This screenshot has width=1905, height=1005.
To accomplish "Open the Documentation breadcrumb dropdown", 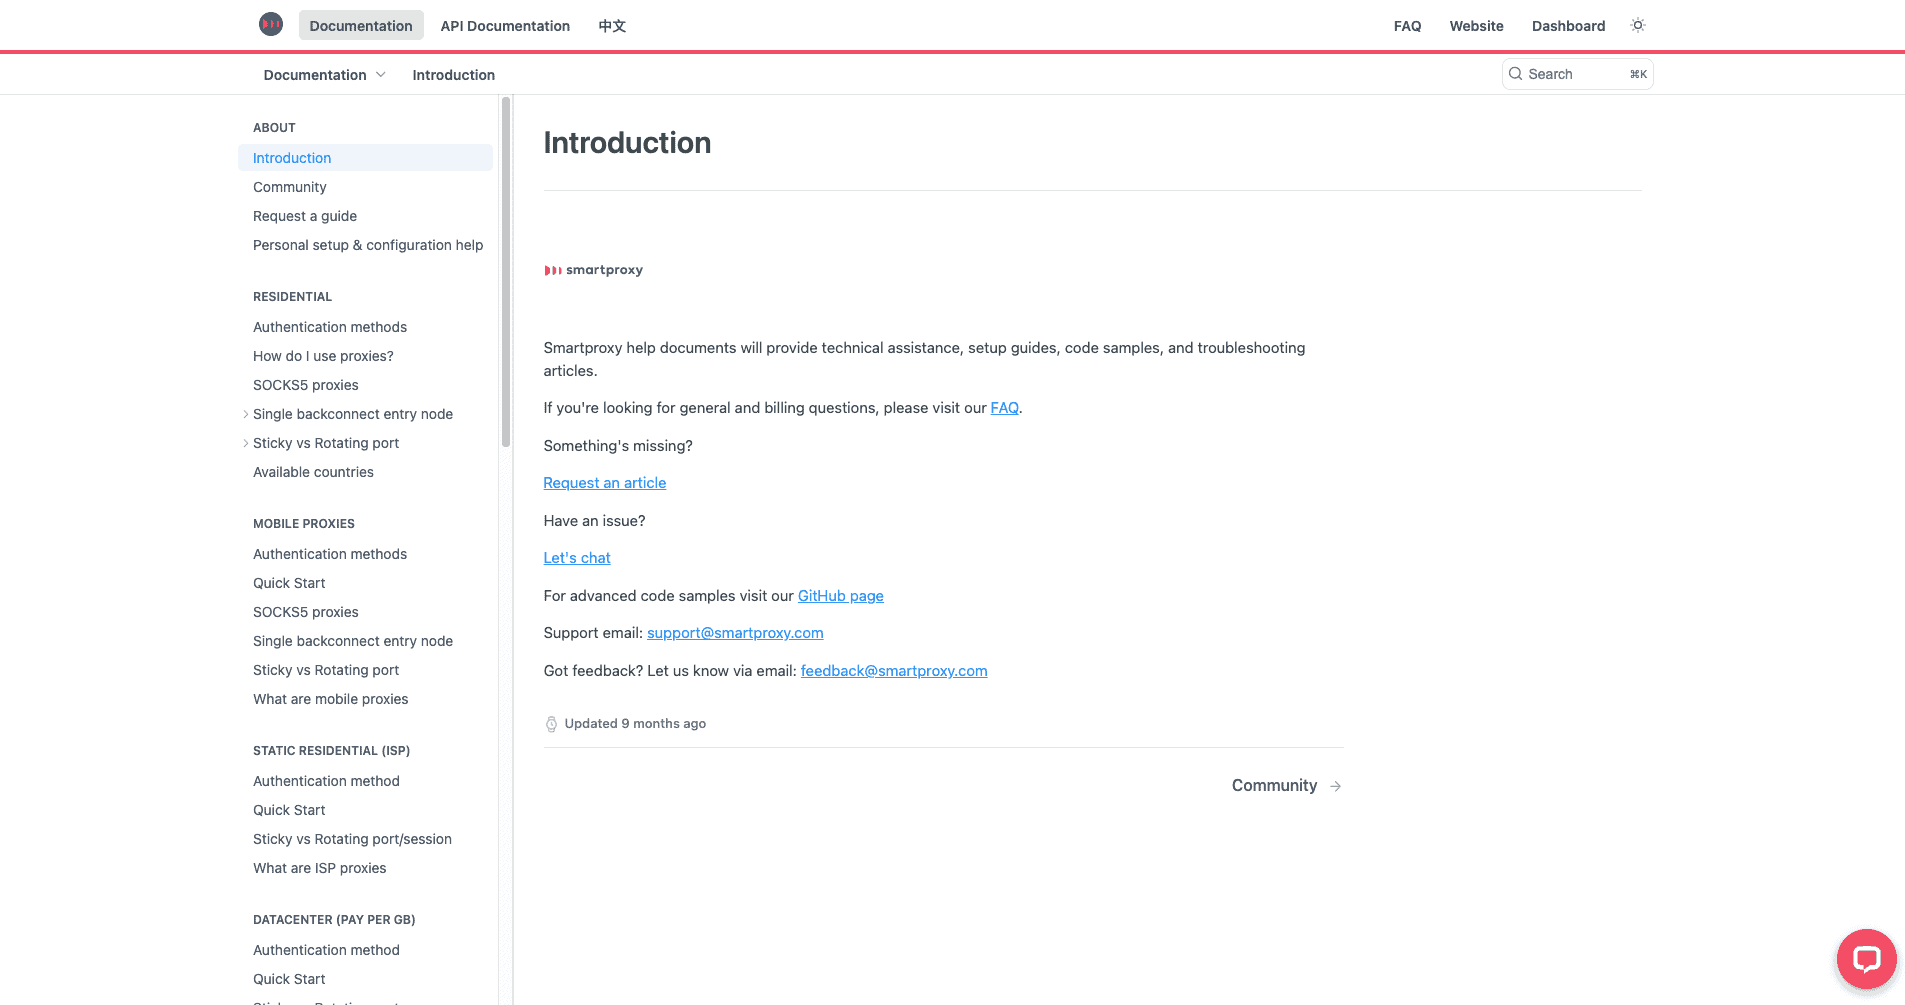I will (325, 75).
